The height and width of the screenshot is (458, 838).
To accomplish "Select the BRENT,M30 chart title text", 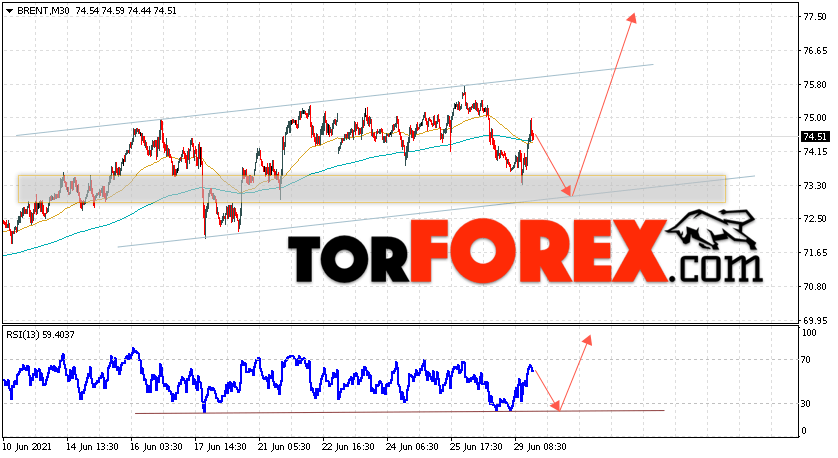I will 43,11.
